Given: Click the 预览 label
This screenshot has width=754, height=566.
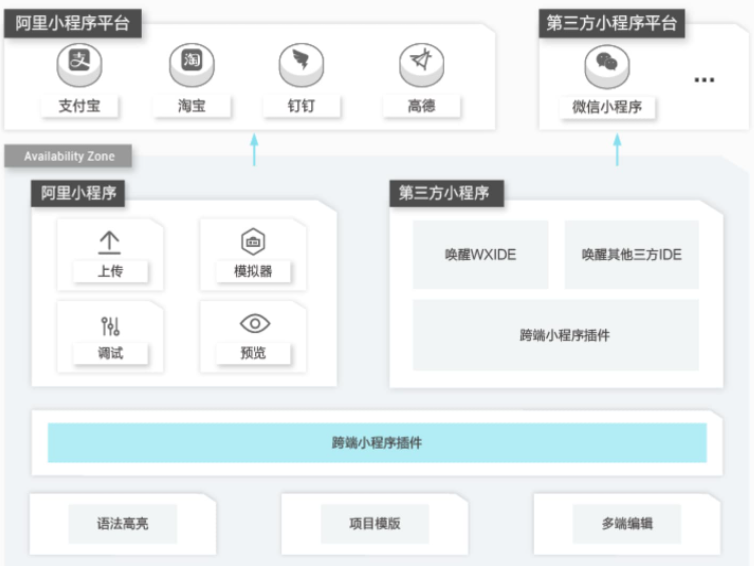Looking at the screenshot, I should [253, 353].
